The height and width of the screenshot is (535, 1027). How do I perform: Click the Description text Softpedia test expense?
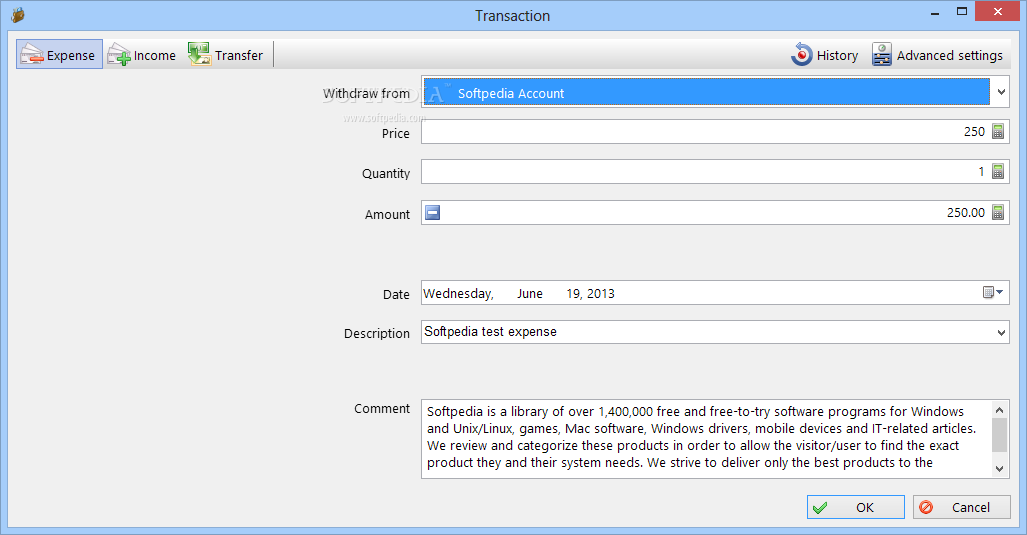(x=491, y=332)
